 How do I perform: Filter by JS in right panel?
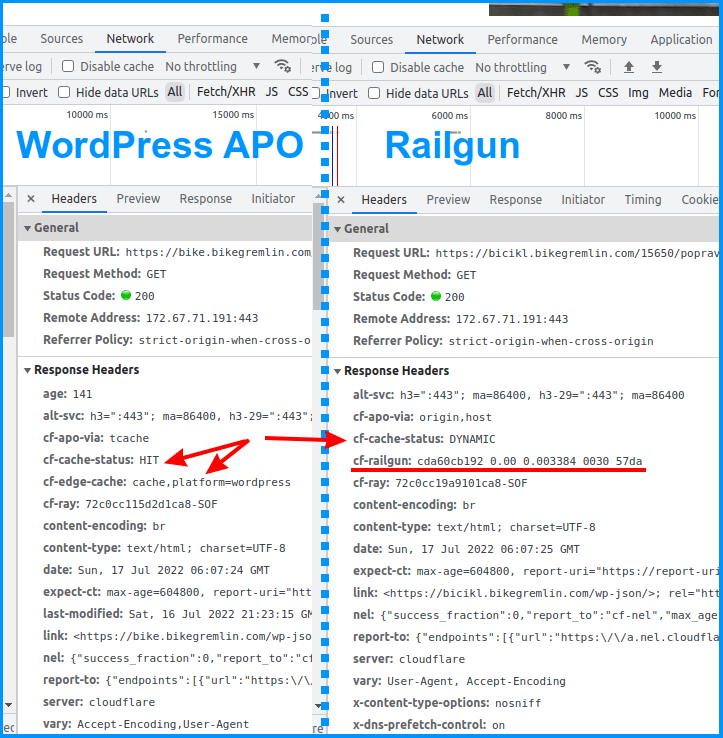pyautogui.click(x=582, y=93)
